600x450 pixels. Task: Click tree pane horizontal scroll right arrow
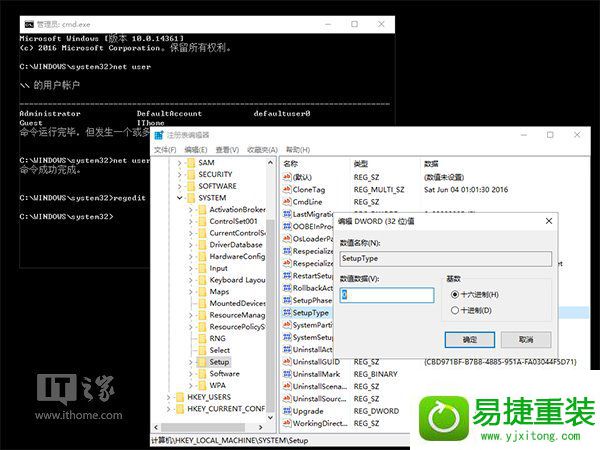261,427
